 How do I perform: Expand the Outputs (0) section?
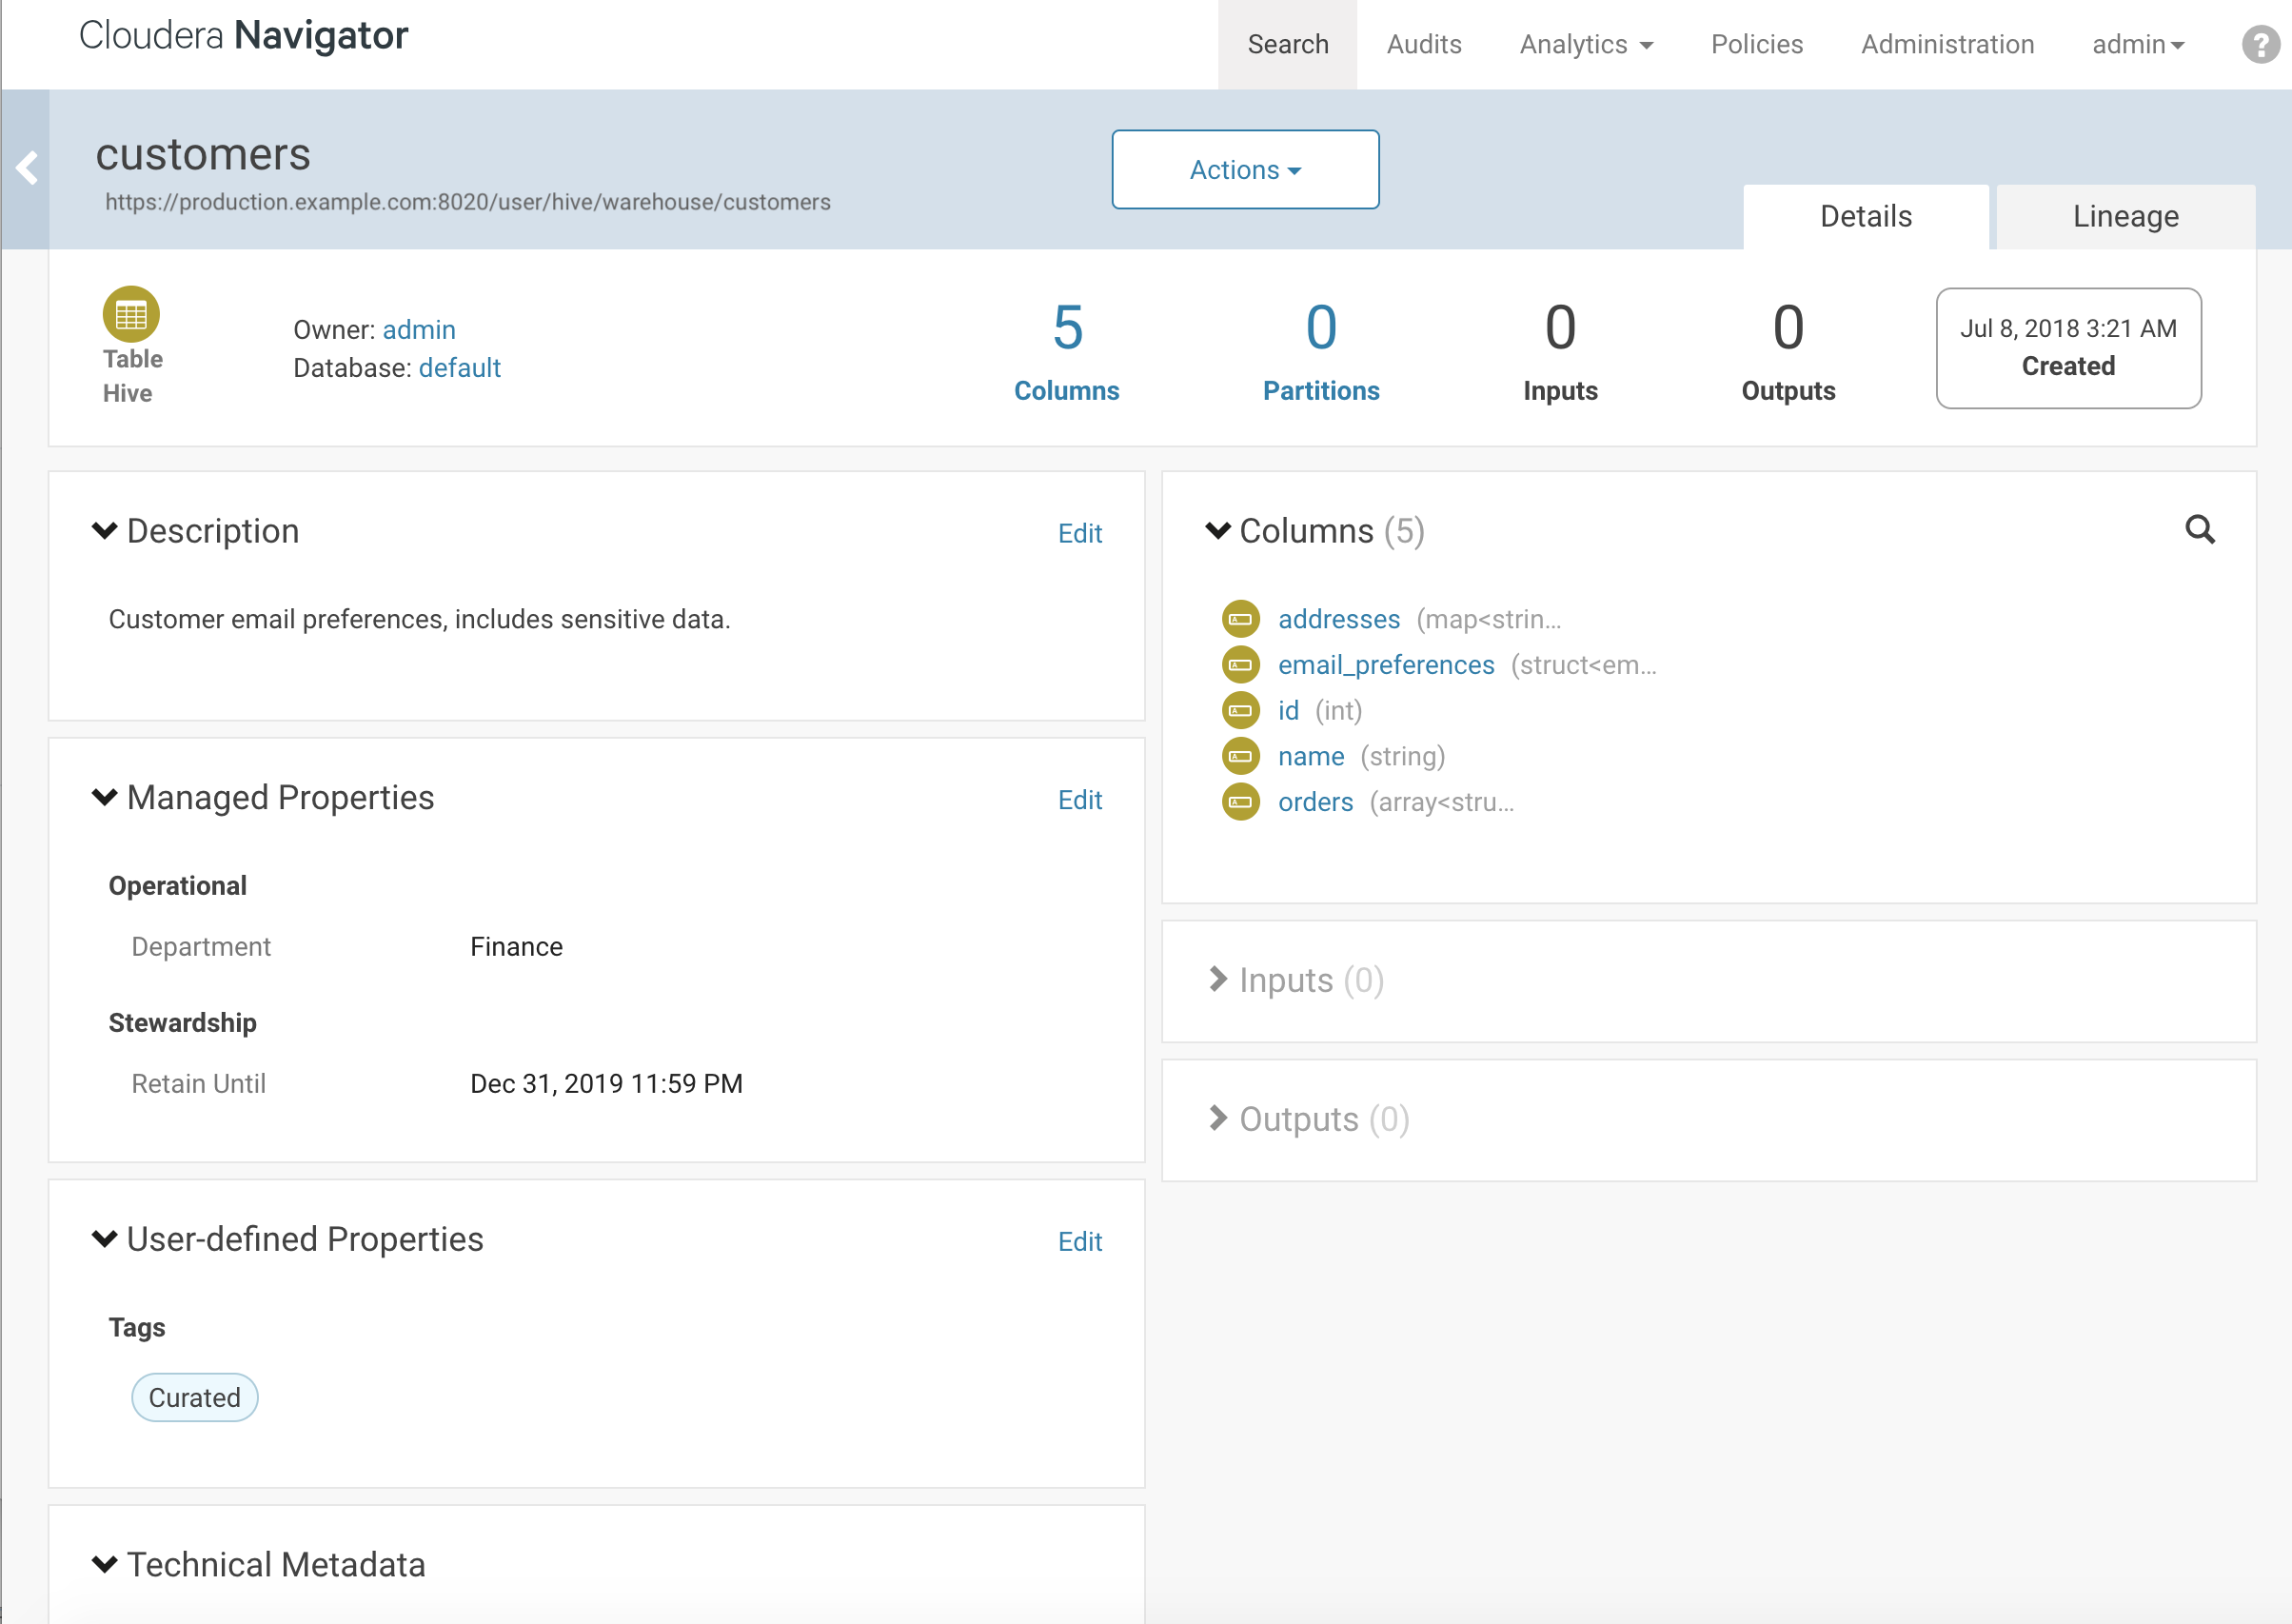(1217, 1119)
